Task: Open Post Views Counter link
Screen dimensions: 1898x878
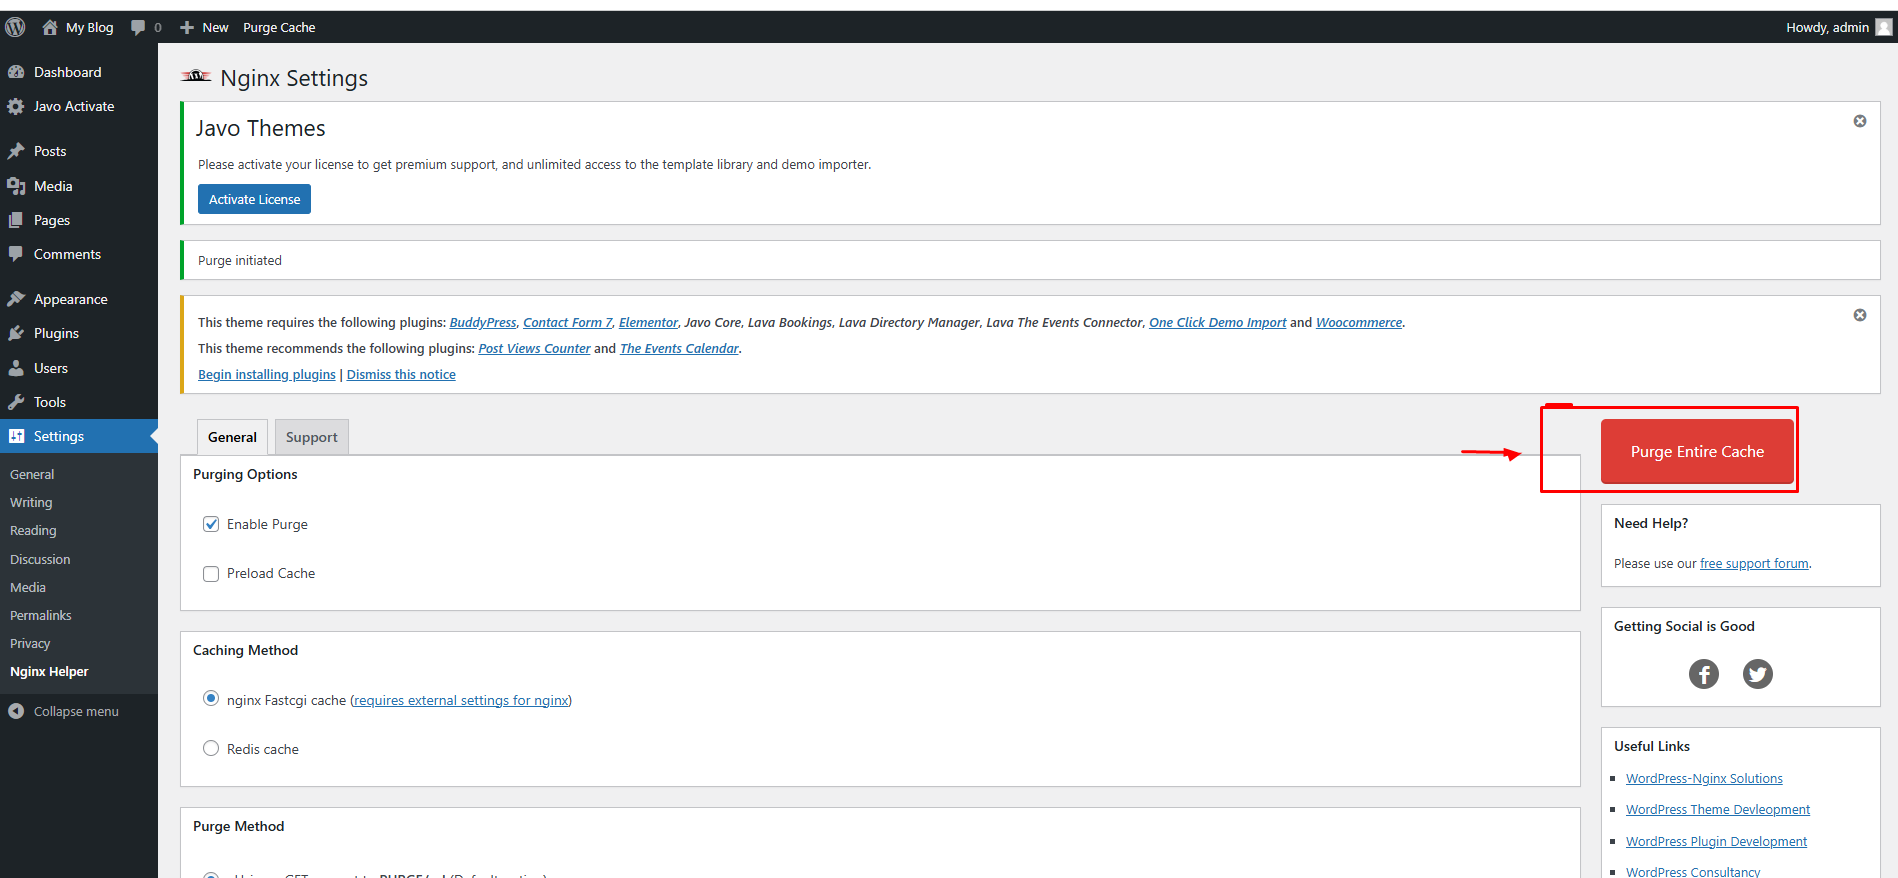Action: coord(534,348)
